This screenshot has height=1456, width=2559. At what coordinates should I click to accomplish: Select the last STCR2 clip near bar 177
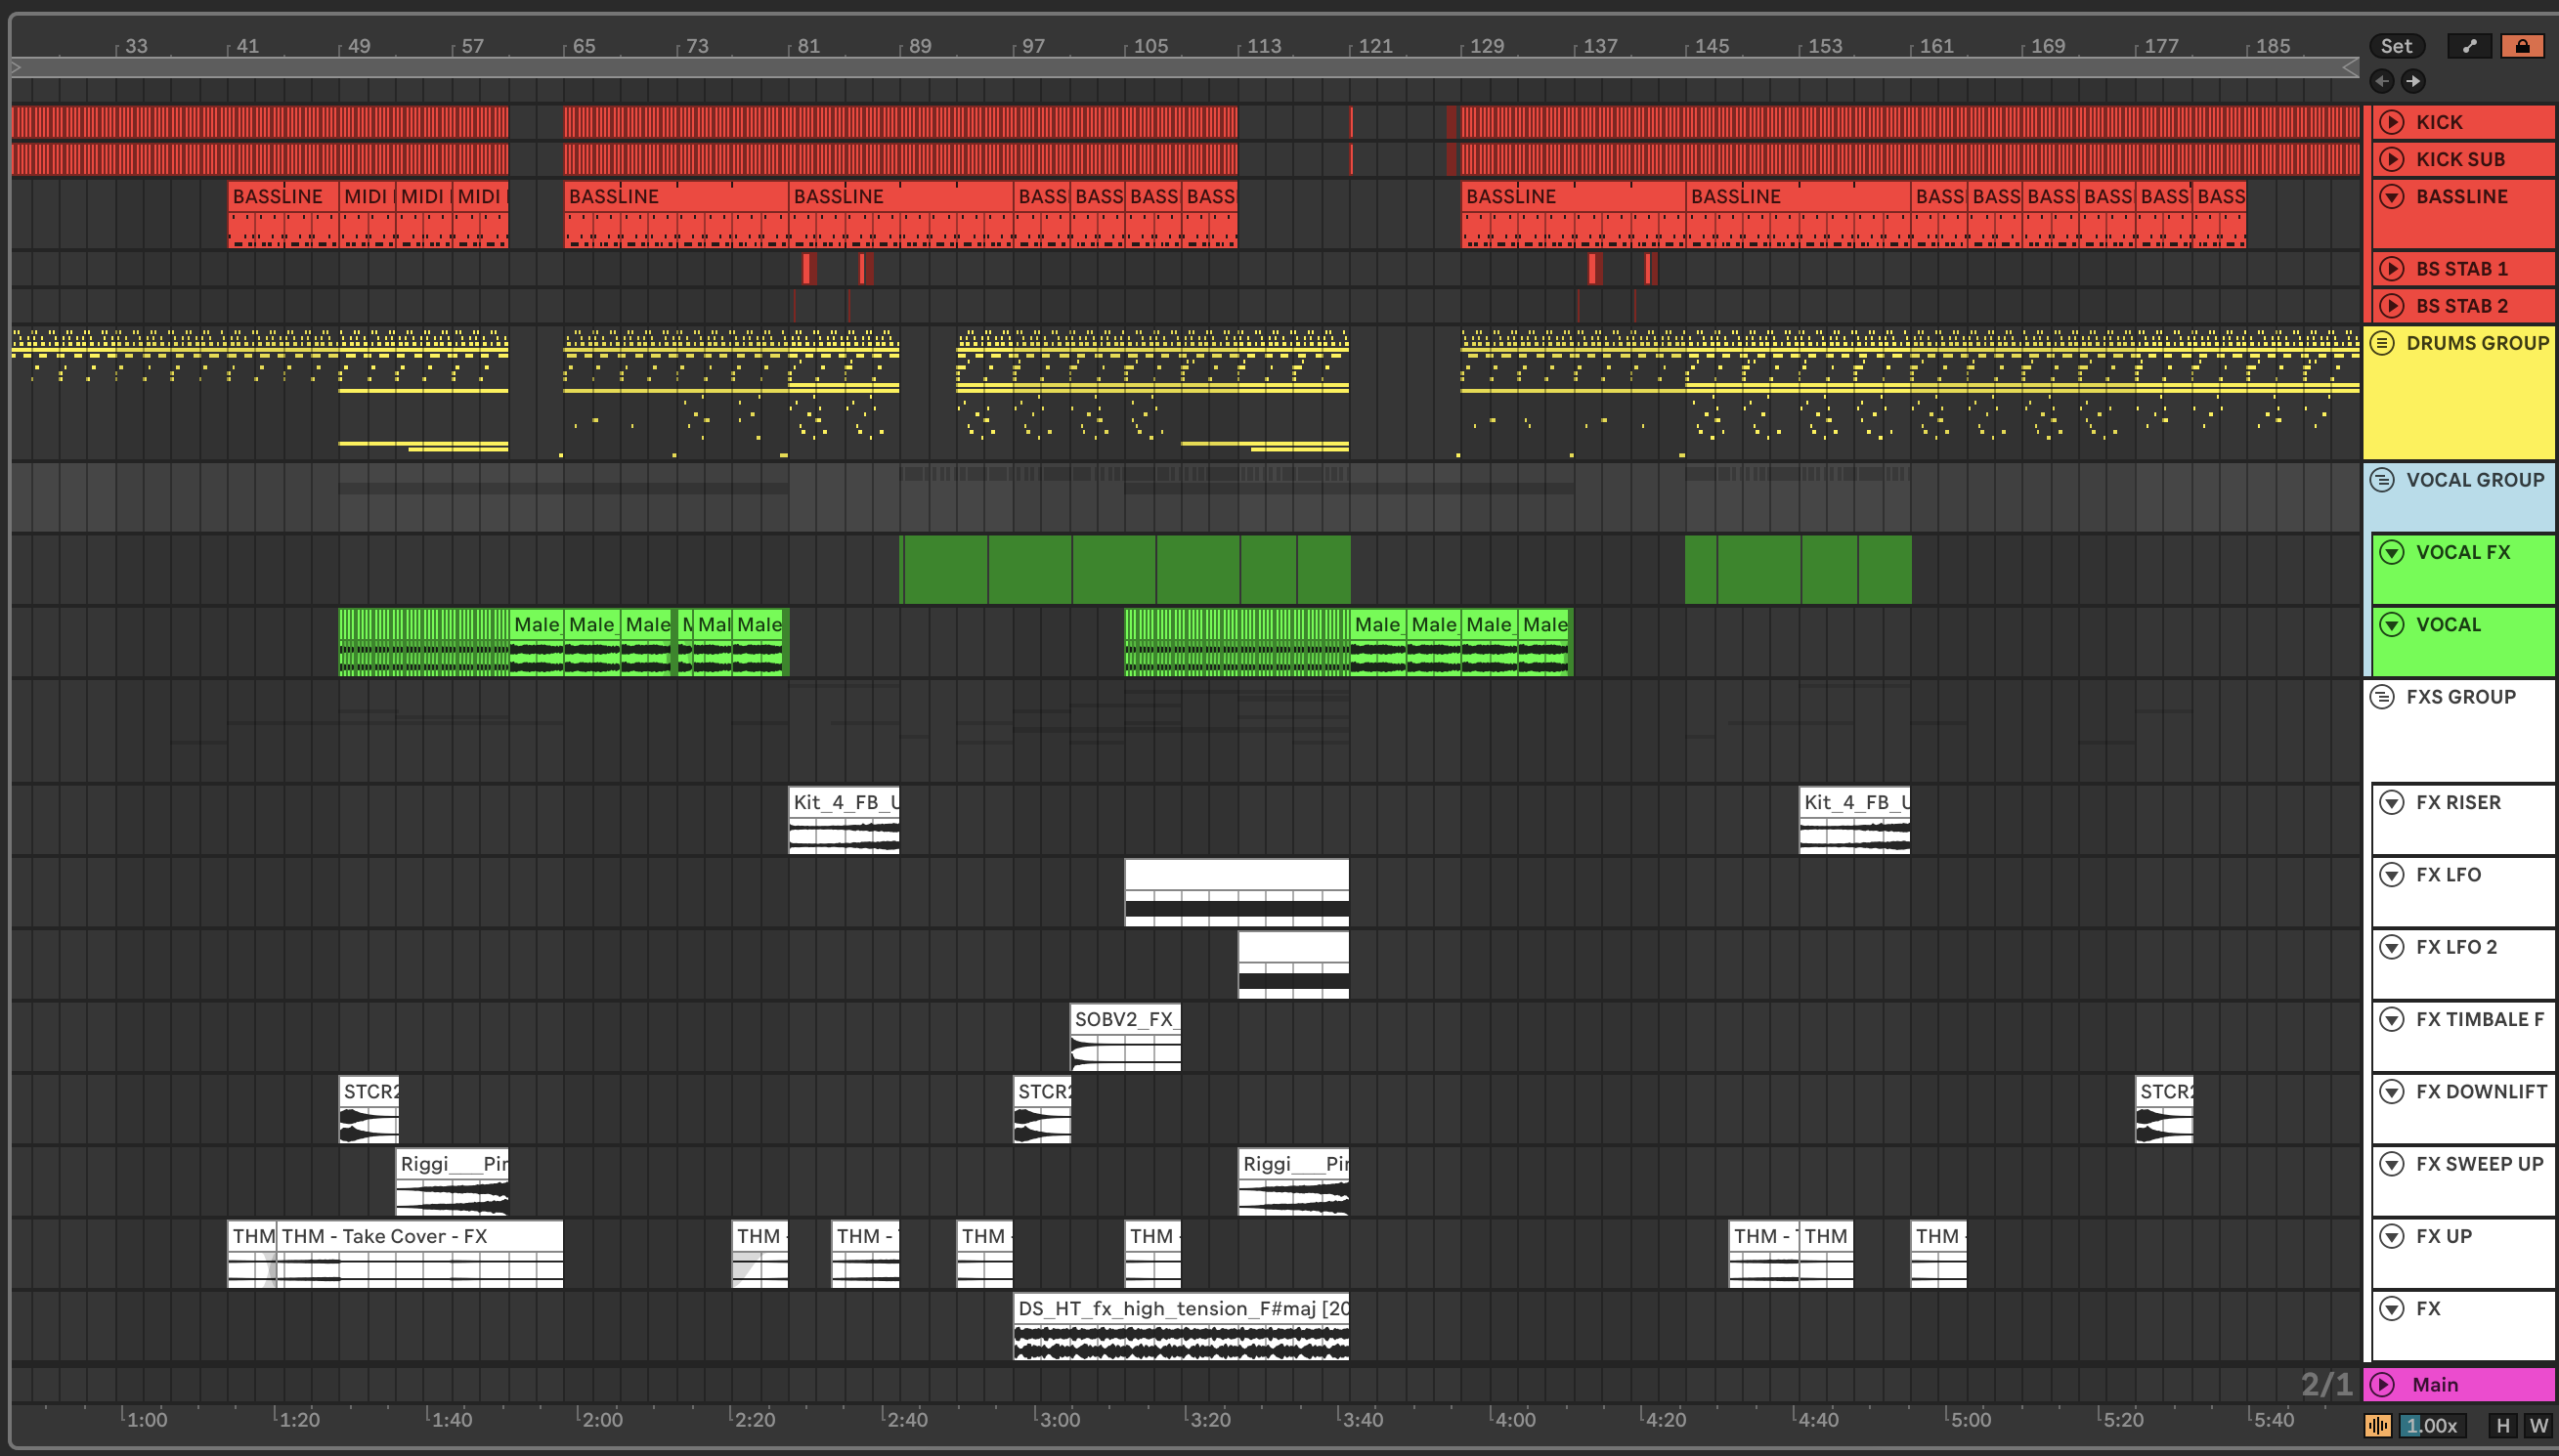tap(2164, 1109)
